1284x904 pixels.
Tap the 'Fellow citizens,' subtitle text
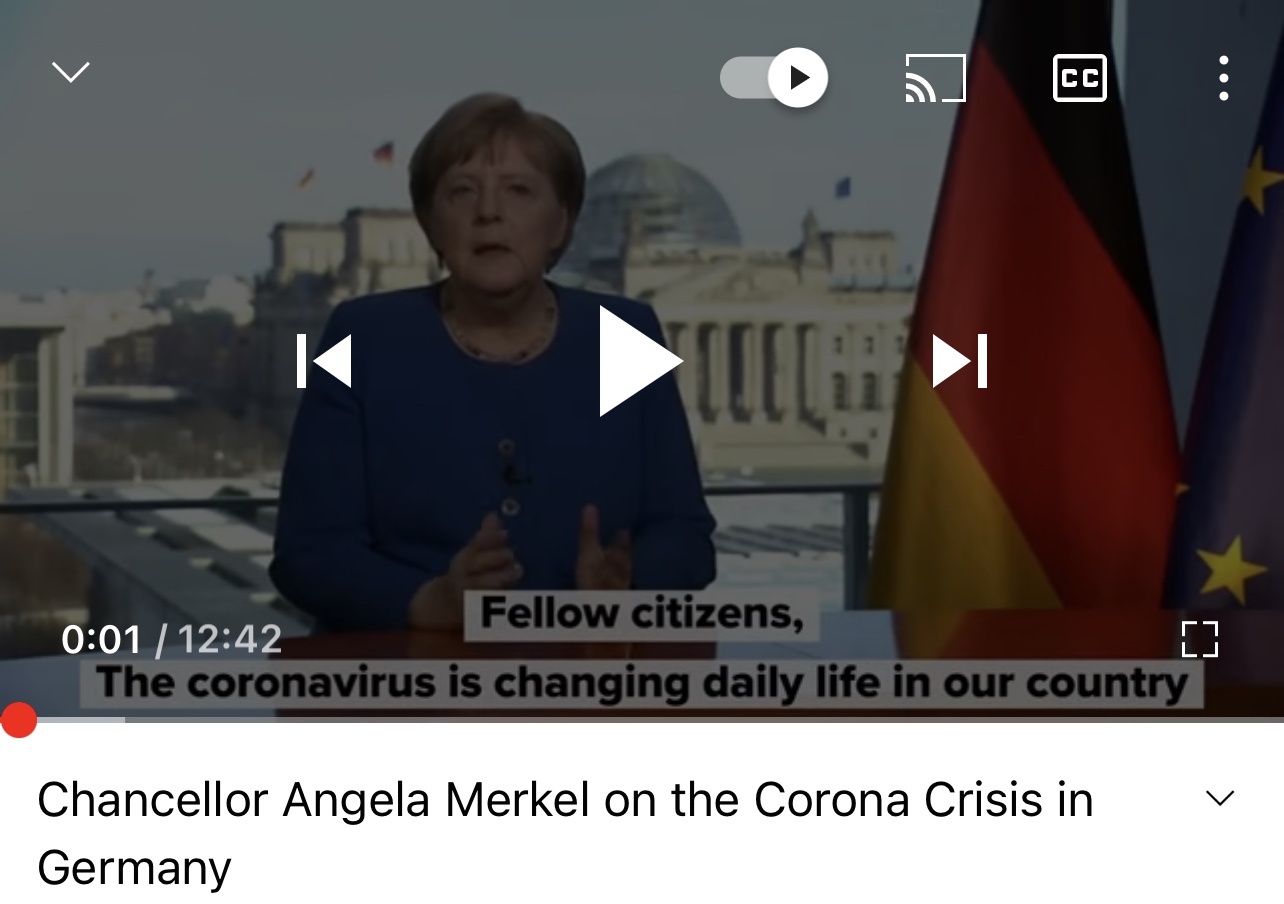[x=641, y=614]
